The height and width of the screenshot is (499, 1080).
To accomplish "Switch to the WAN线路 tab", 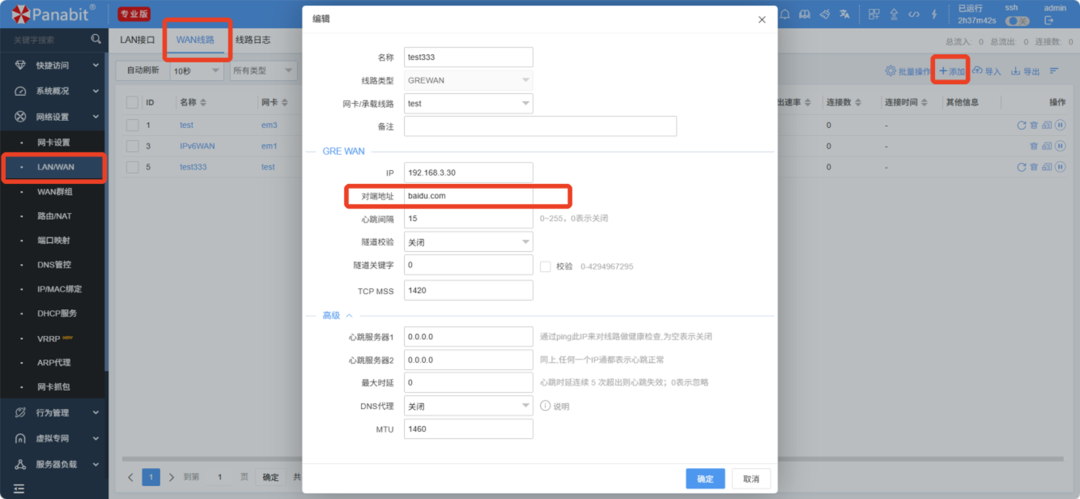I will 195,40.
